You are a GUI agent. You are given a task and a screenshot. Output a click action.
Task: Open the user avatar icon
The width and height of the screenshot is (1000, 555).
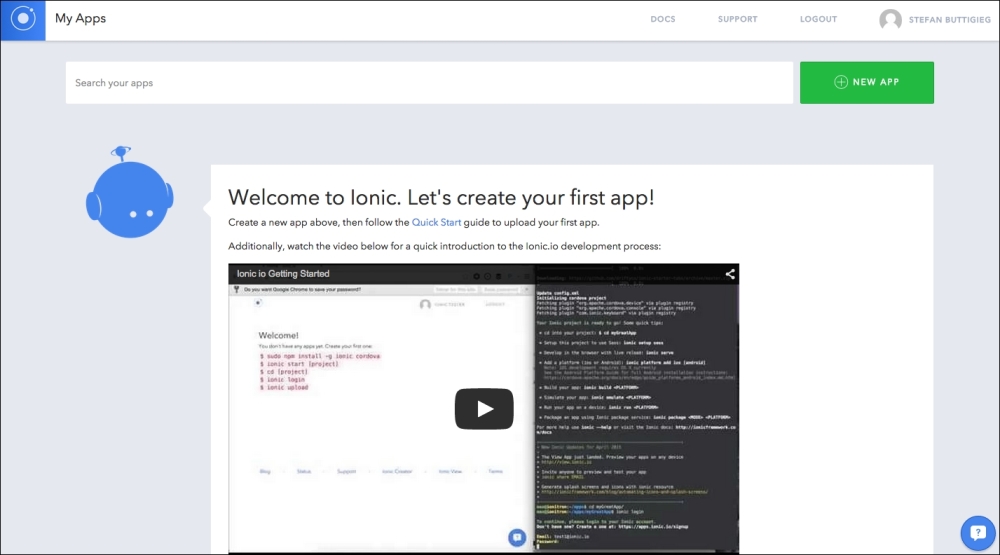tap(890, 20)
